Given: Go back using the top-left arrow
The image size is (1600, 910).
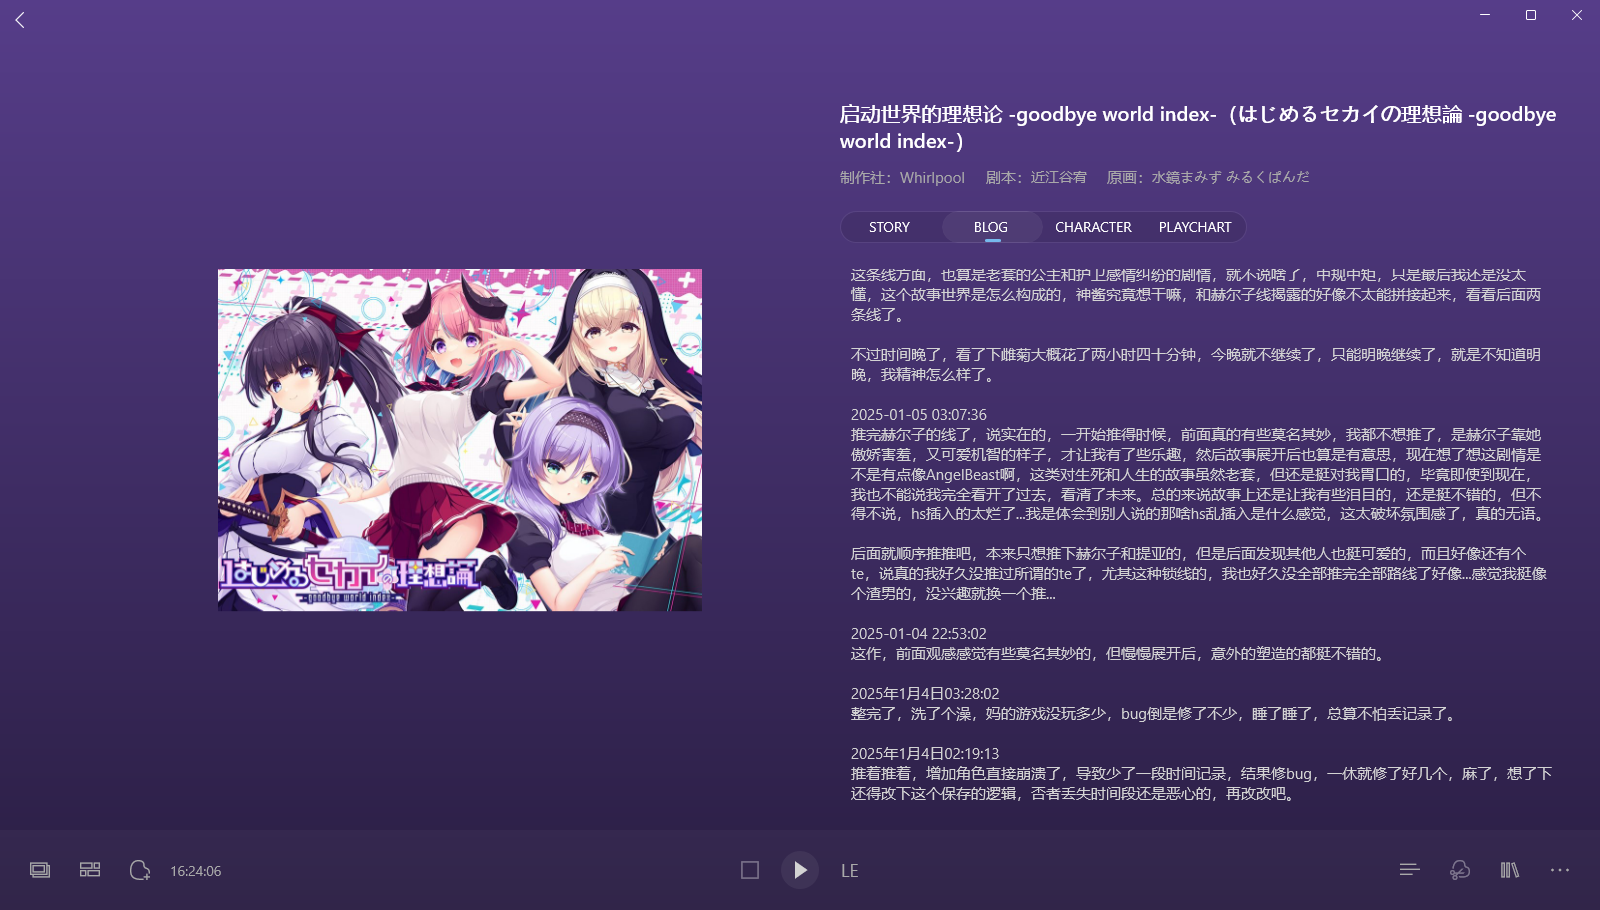Looking at the screenshot, I should 20,19.
